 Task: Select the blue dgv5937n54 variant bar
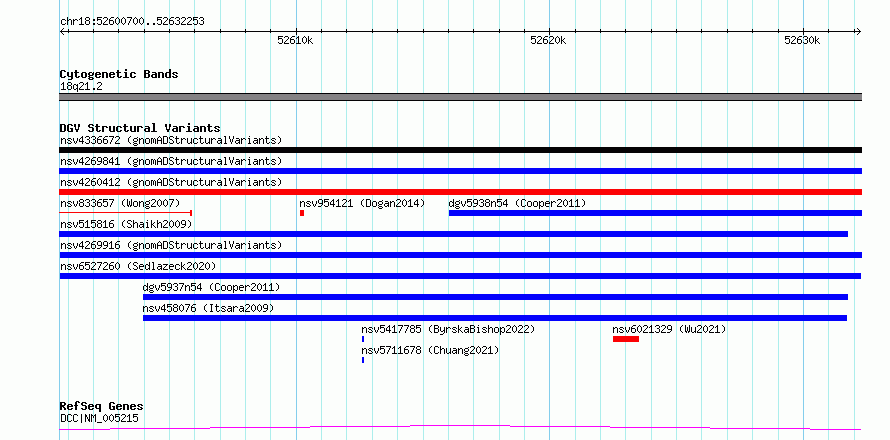click(x=496, y=297)
